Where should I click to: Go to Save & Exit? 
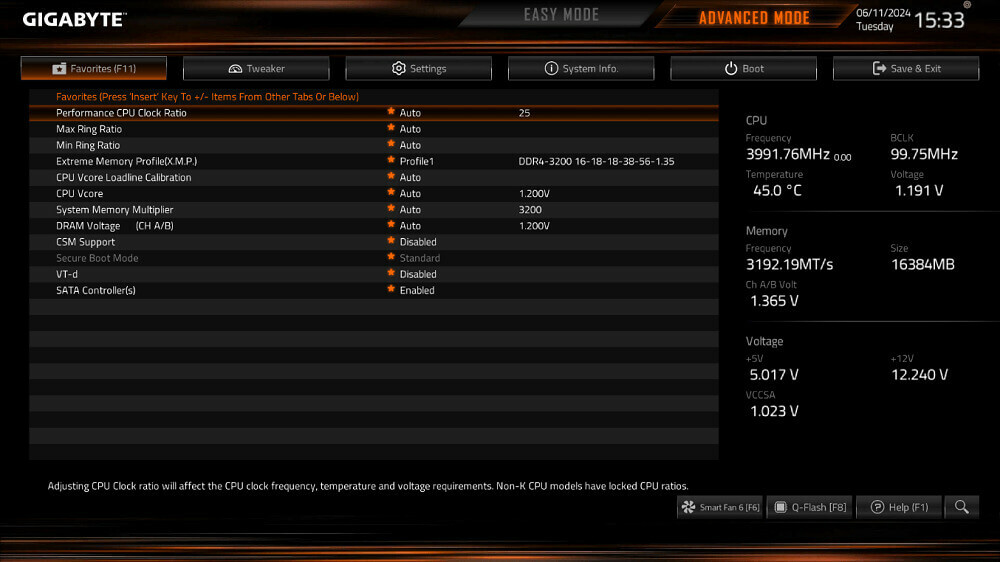click(x=906, y=68)
